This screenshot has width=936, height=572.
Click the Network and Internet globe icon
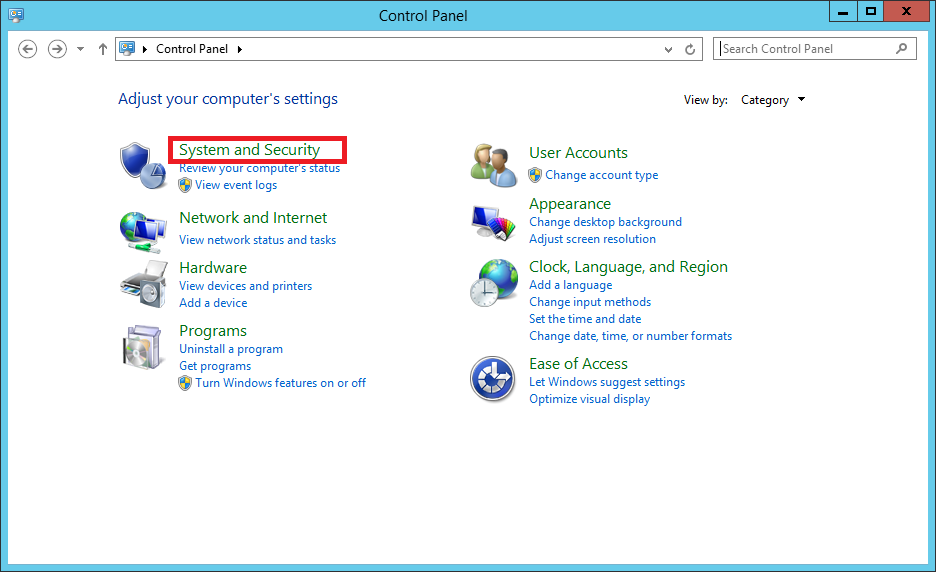click(142, 230)
